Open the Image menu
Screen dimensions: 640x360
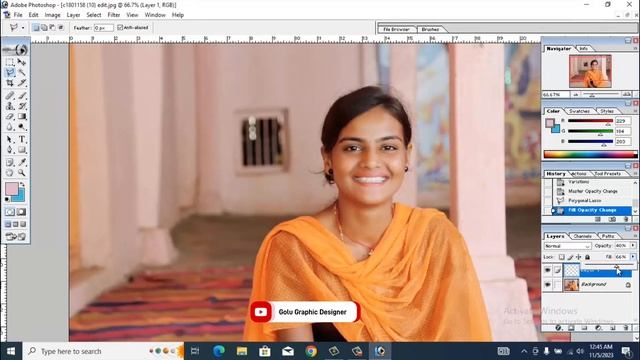pos(52,15)
